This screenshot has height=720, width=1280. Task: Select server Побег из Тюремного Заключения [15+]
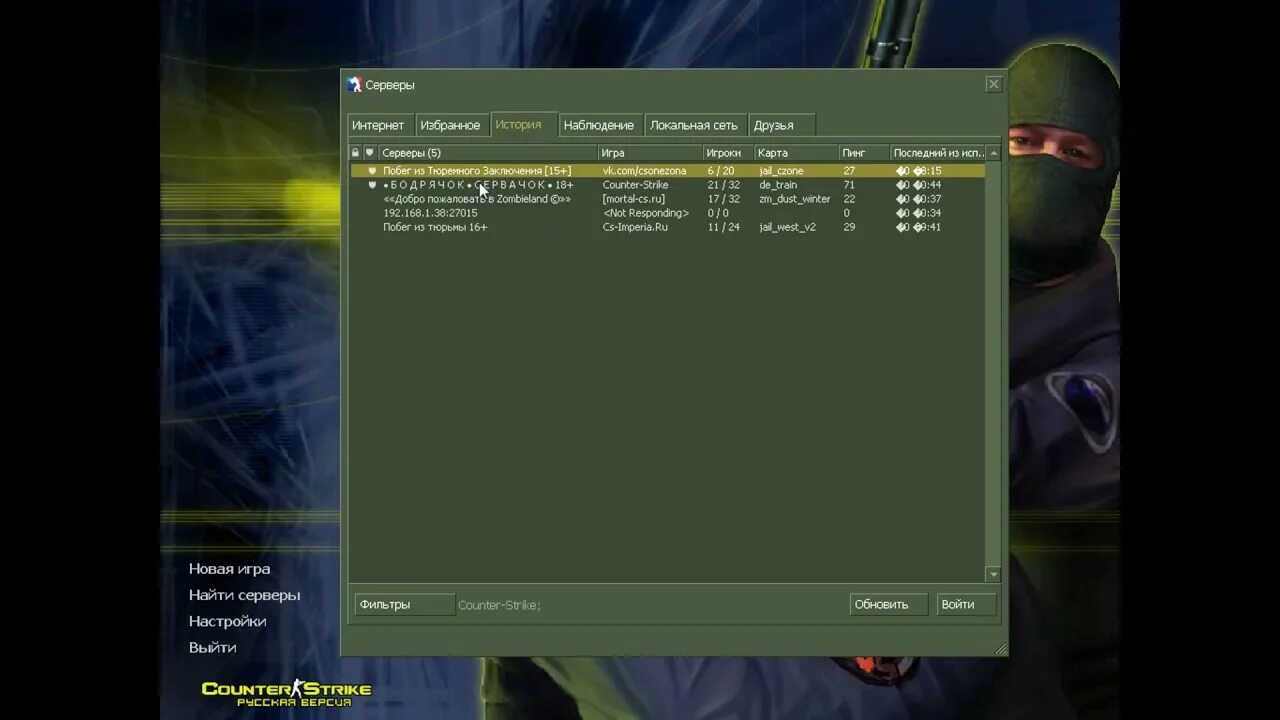pos(667,171)
